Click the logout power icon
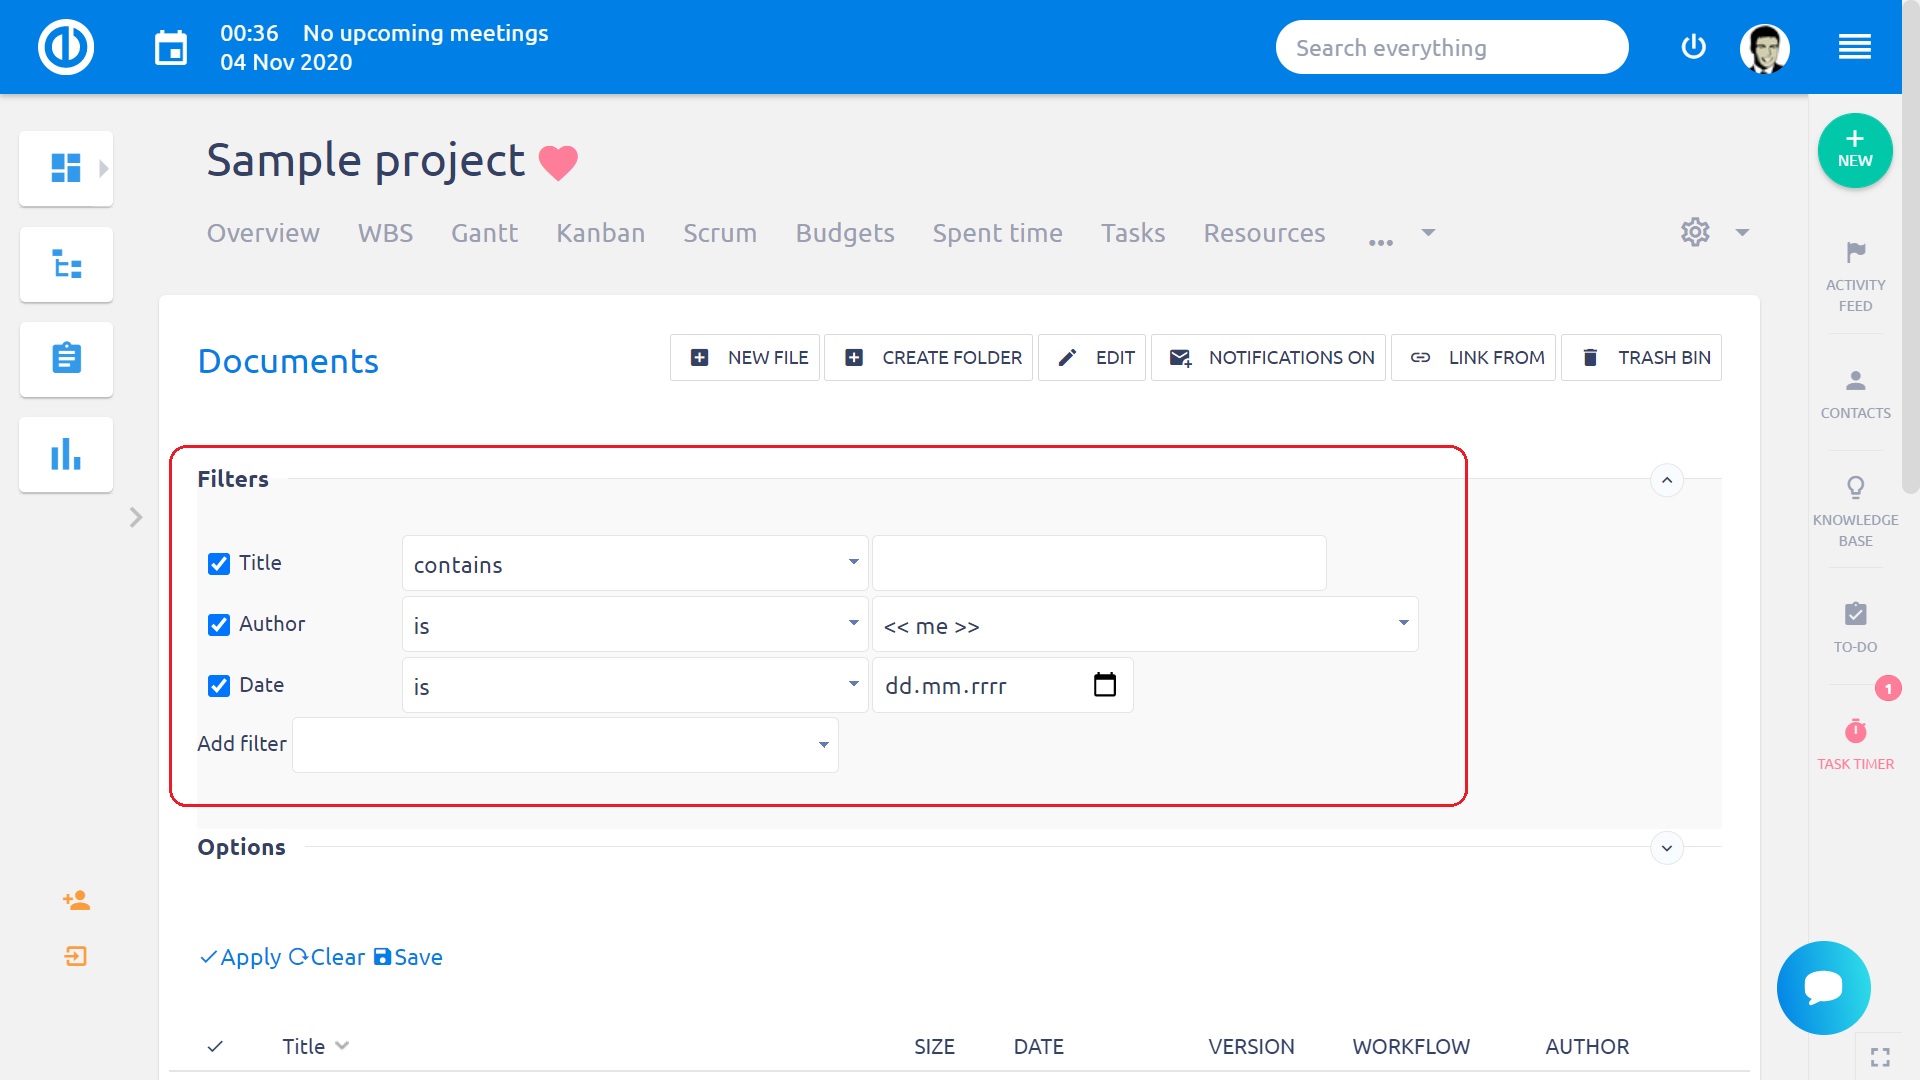Viewport: 1920px width, 1080px height. click(x=1693, y=46)
